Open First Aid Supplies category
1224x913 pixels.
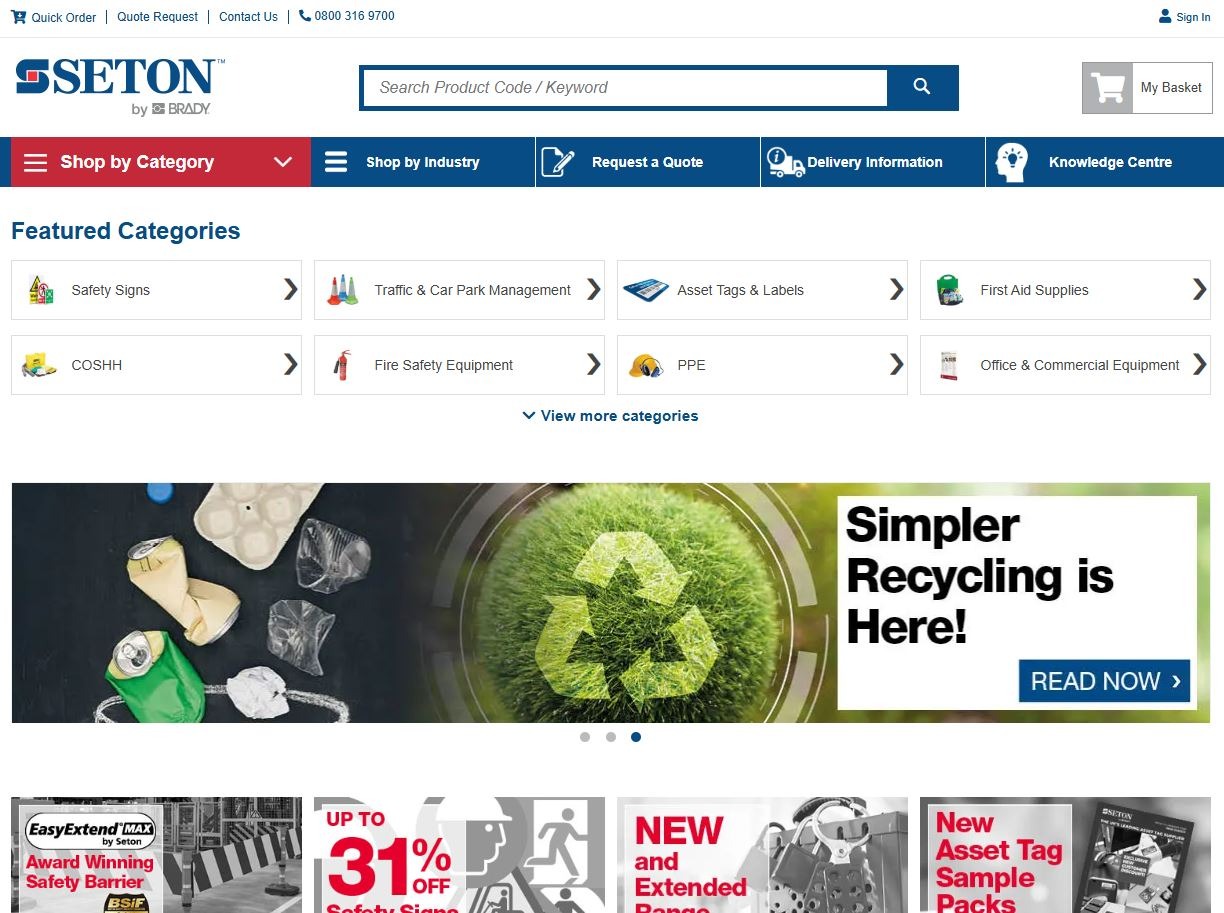pyautogui.click(x=1065, y=290)
